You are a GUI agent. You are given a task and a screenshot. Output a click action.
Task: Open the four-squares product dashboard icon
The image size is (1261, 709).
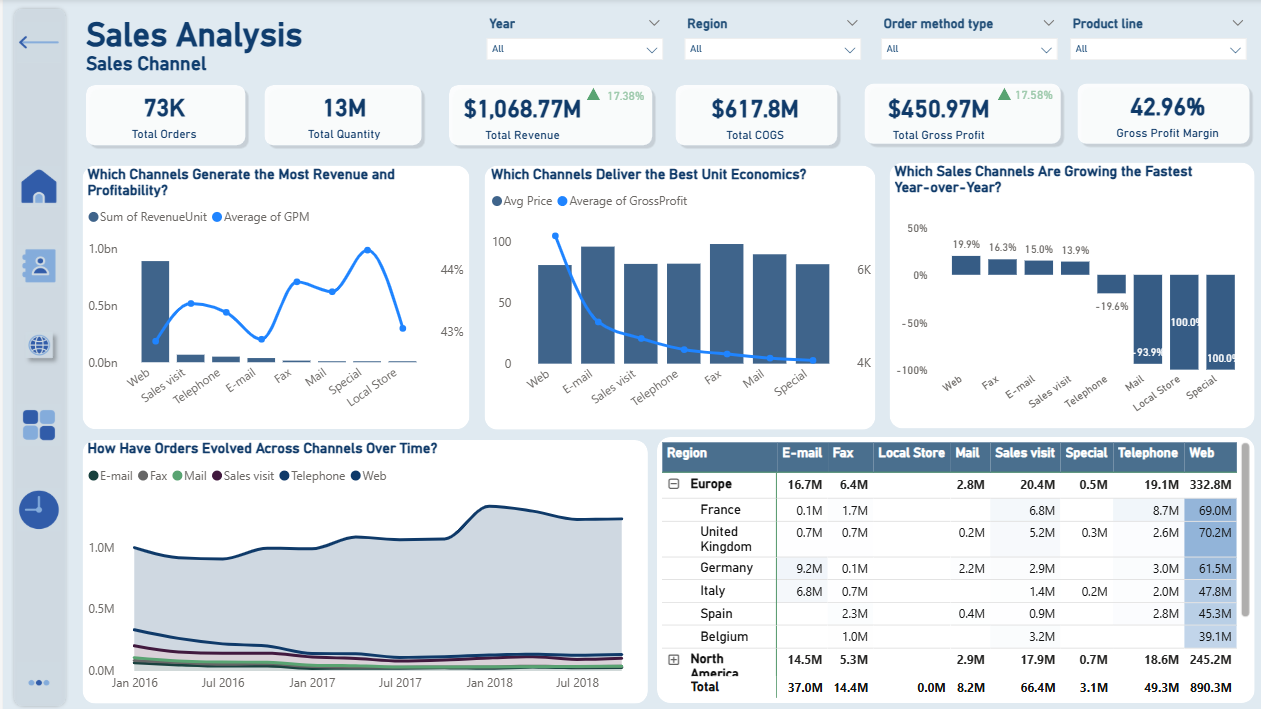(x=39, y=425)
